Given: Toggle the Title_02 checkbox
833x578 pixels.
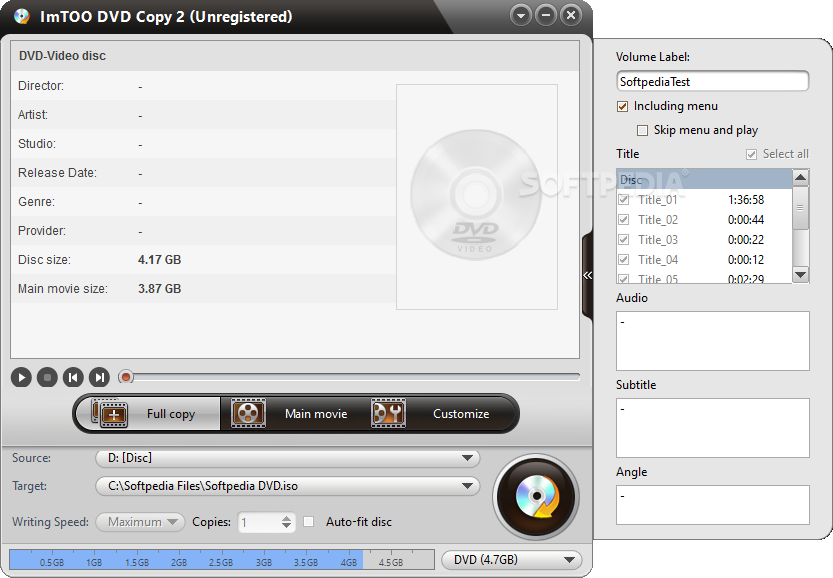Looking at the screenshot, I should click(x=624, y=219).
